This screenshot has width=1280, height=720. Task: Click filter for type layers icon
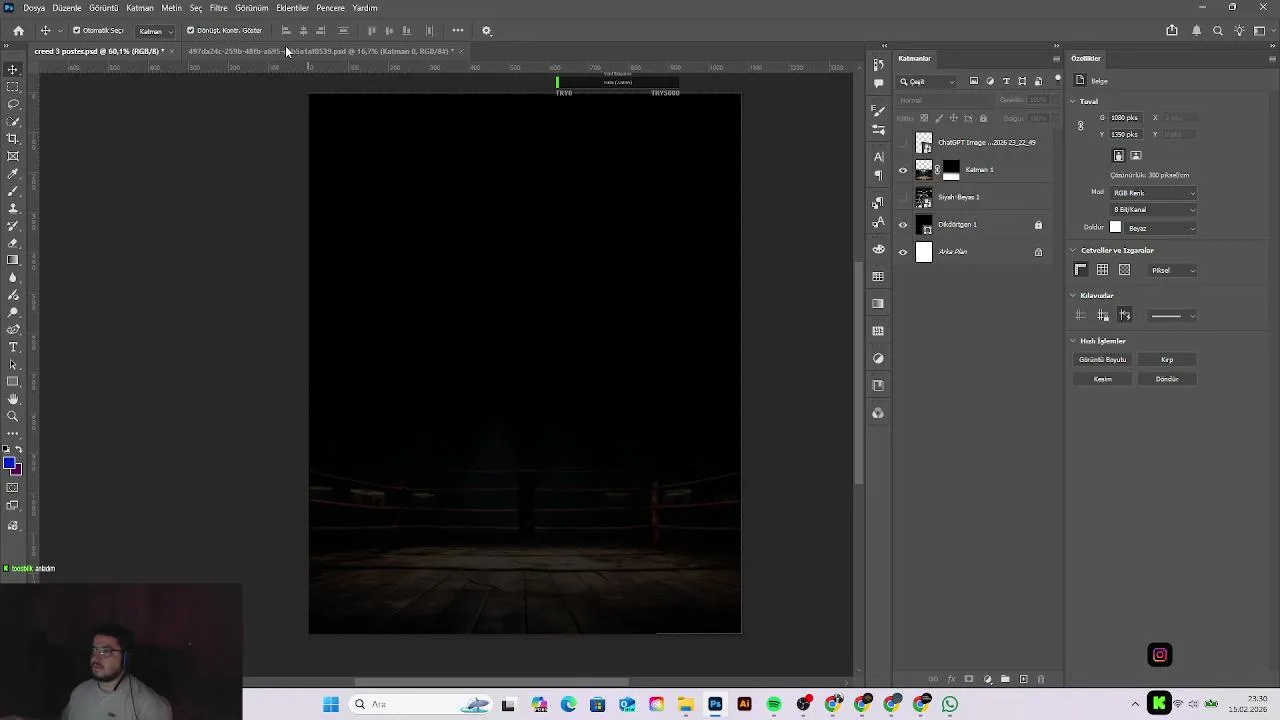click(1006, 81)
